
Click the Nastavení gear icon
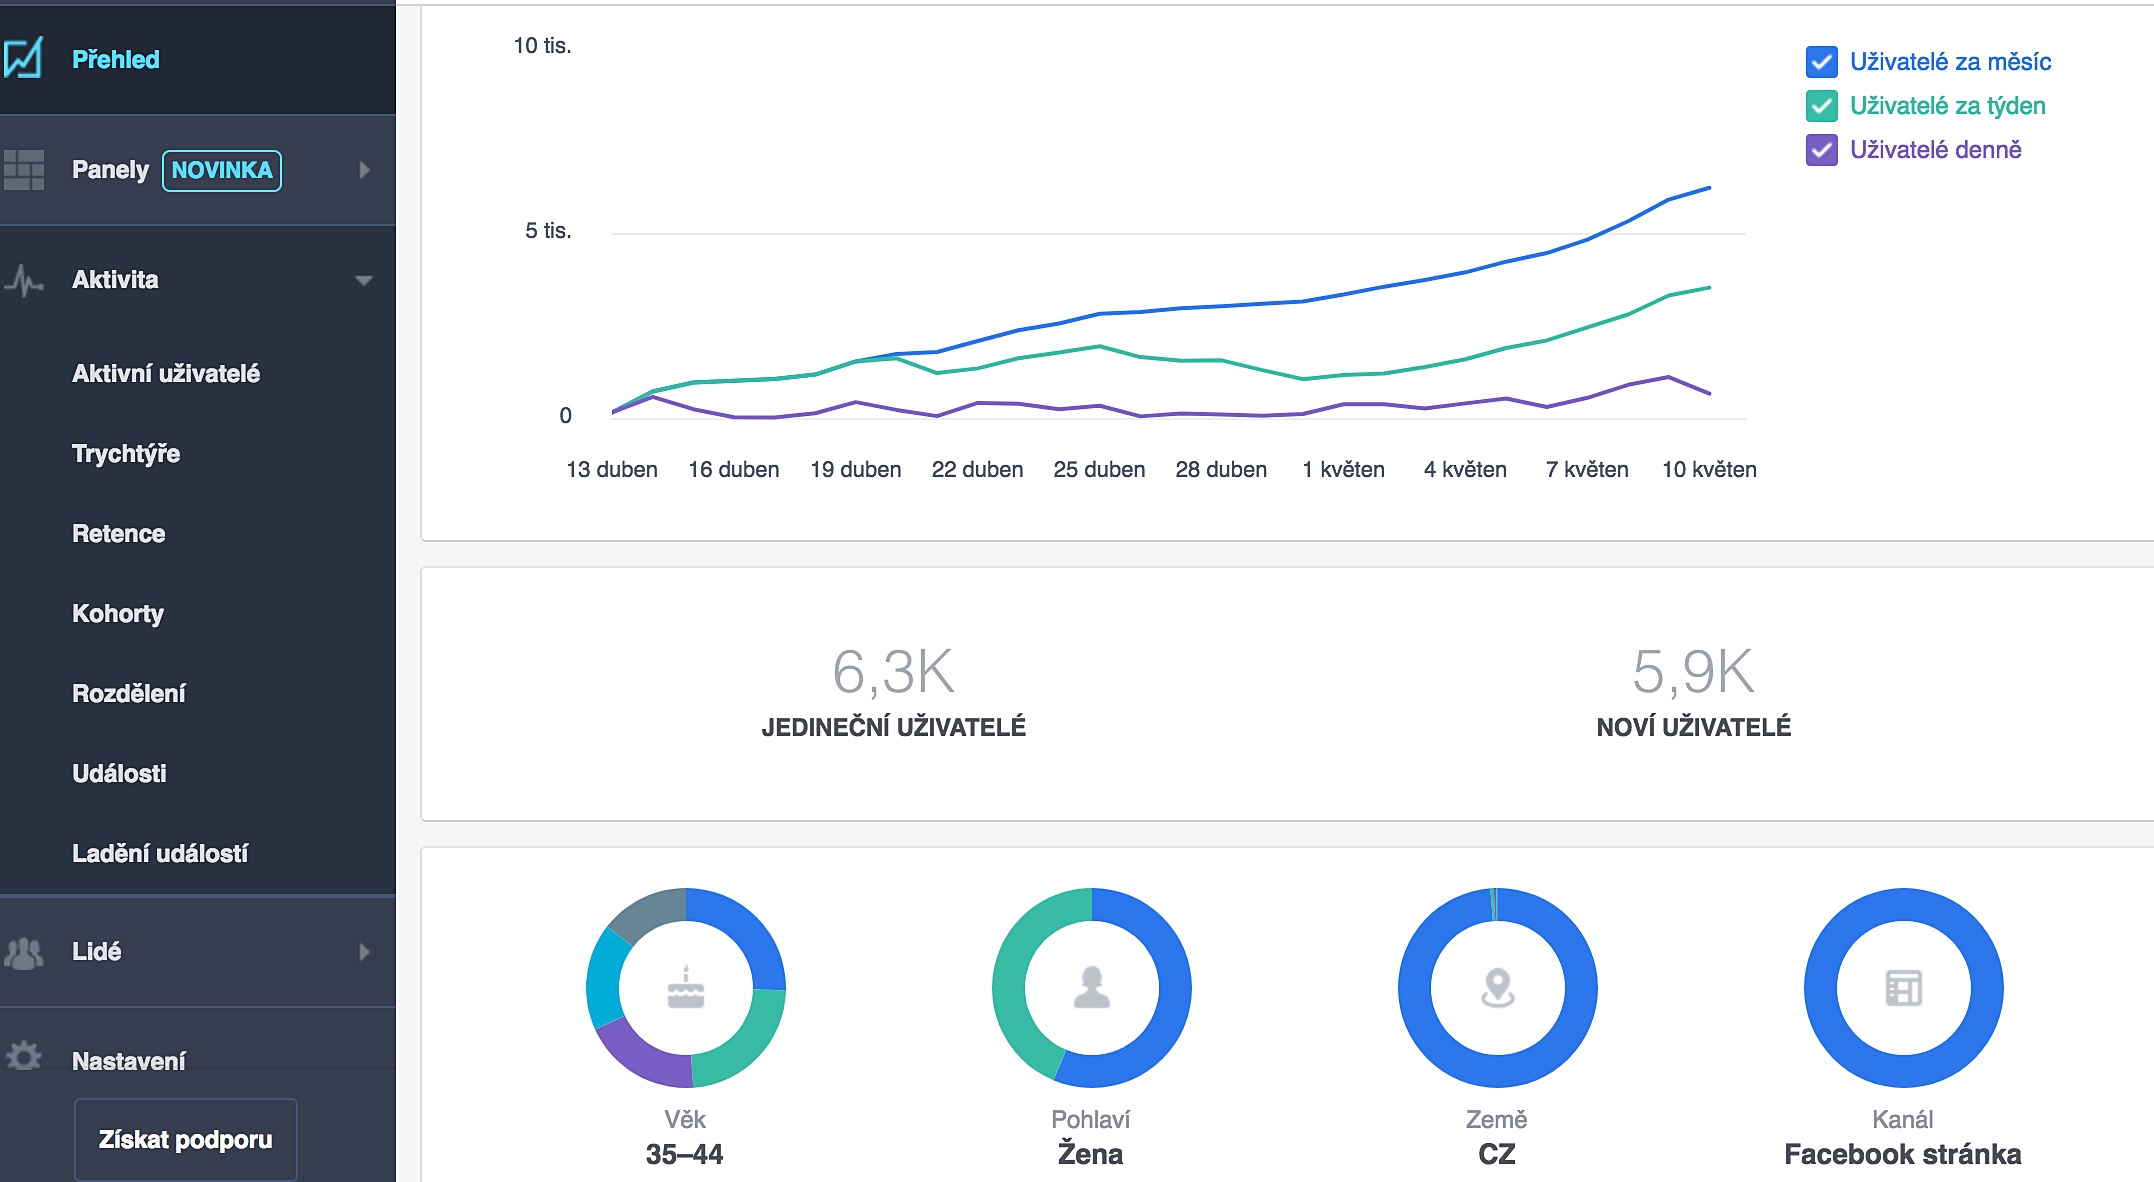tap(24, 1056)
